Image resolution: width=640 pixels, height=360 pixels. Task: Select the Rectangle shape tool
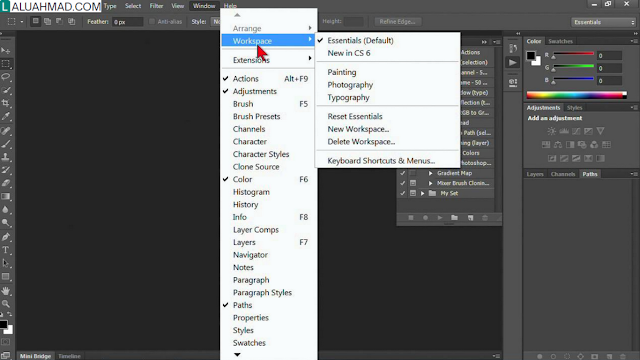(x=6, y=277)
